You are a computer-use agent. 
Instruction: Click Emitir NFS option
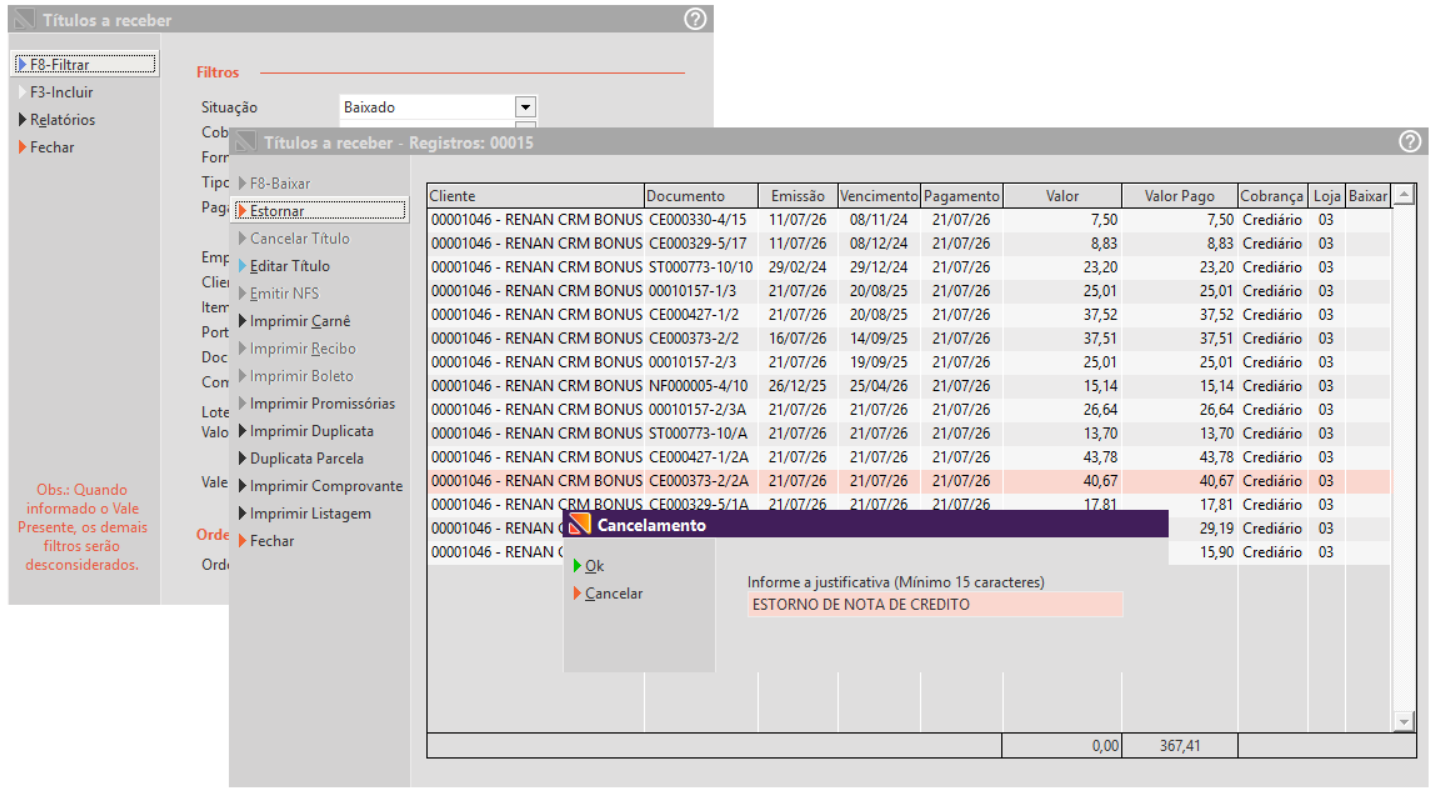[x=284, y=294]
